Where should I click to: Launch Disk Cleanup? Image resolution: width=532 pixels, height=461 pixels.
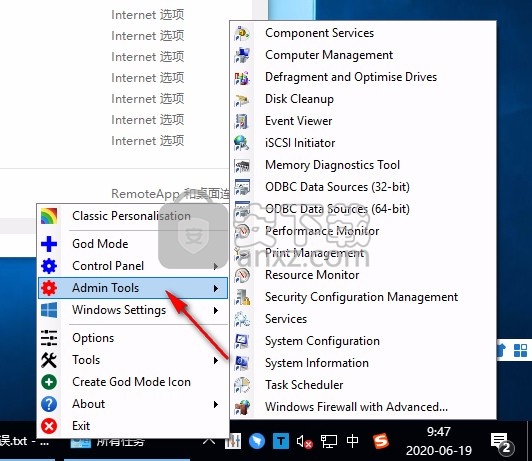click(363, 99)
